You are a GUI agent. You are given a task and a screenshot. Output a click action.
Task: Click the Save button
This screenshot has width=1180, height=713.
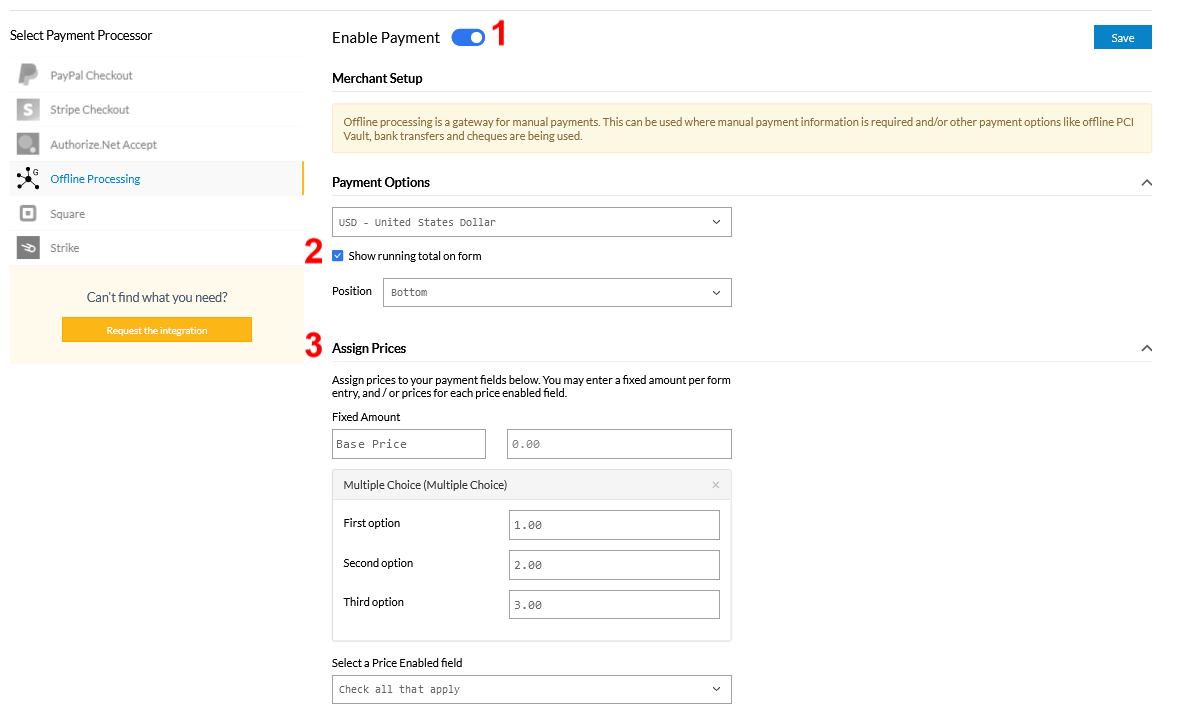tap(1122, 38)
